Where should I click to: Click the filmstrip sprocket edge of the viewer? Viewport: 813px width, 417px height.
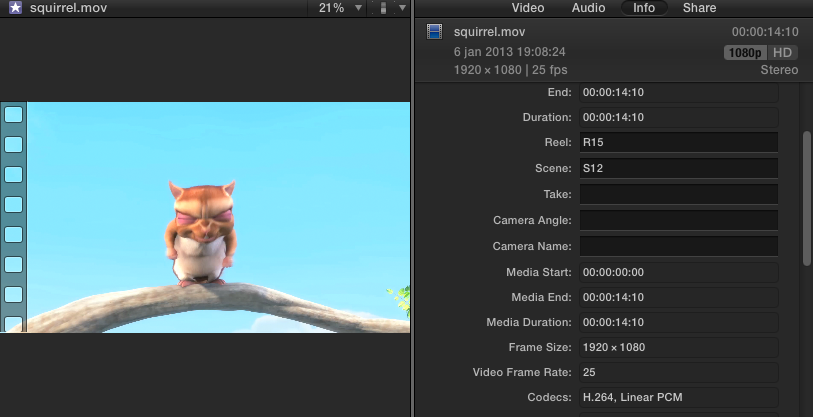pos(13,217)
